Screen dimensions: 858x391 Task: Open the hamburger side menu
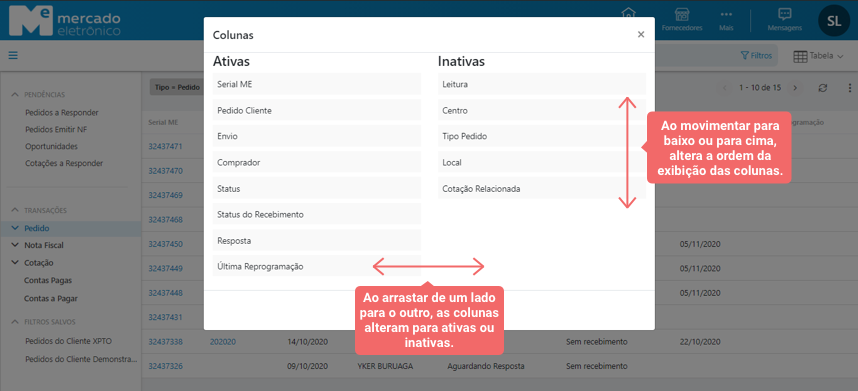point(13,55)
